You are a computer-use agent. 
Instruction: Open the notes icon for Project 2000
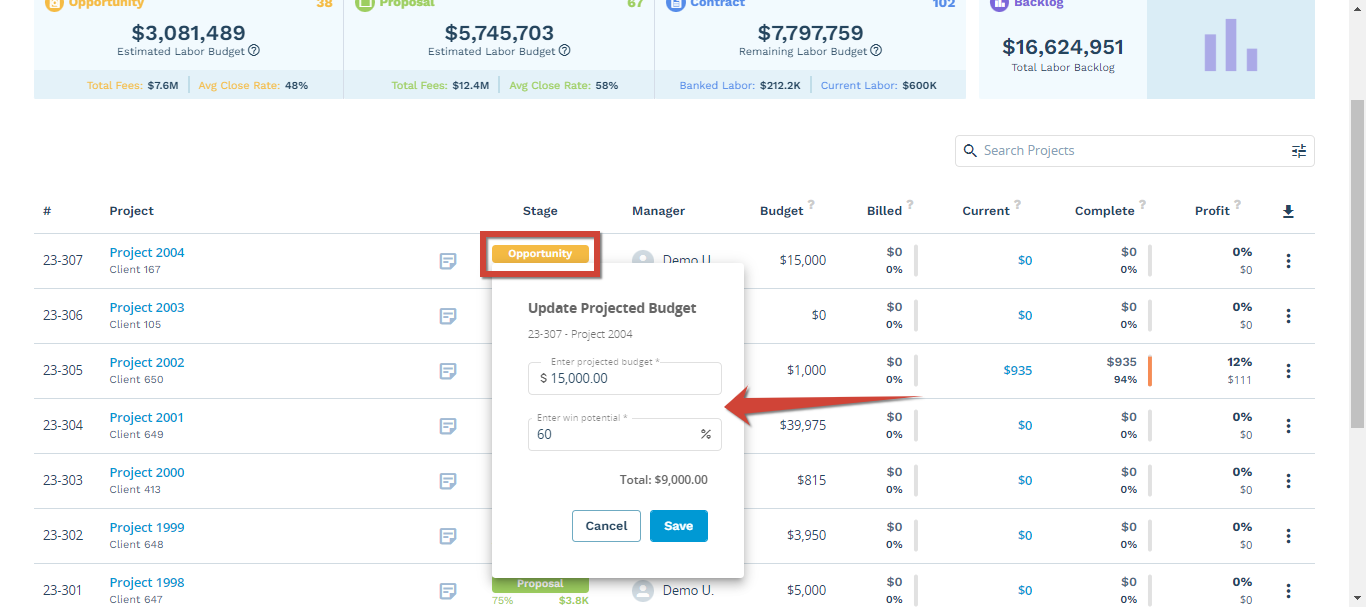[447, 481]
